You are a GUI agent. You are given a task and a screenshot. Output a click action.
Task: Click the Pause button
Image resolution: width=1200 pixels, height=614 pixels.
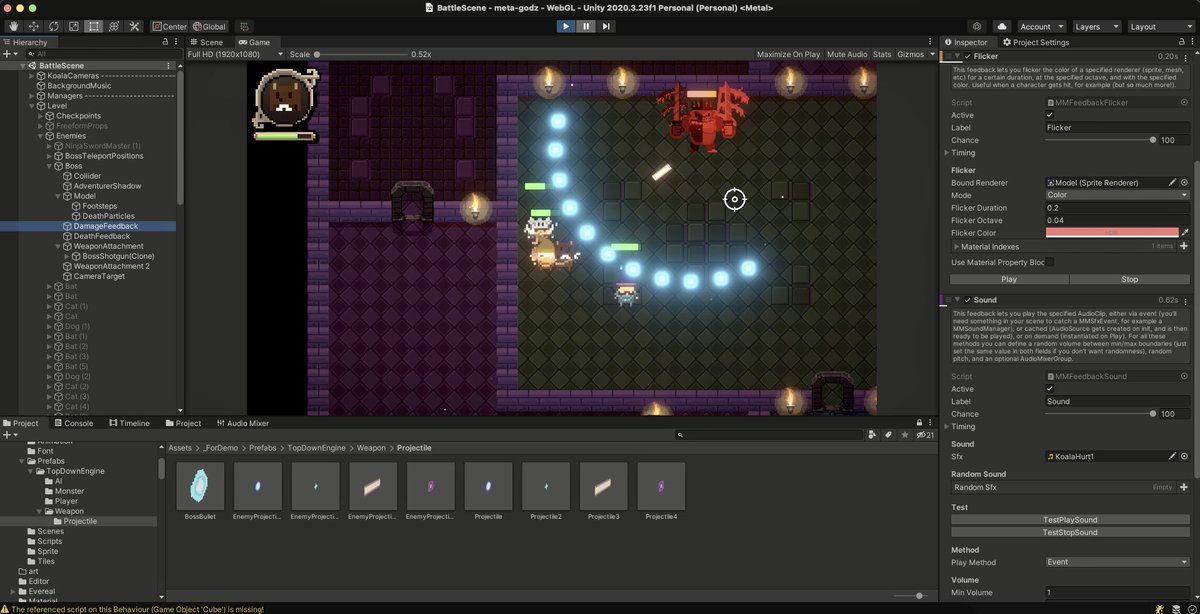click(586, 26)
